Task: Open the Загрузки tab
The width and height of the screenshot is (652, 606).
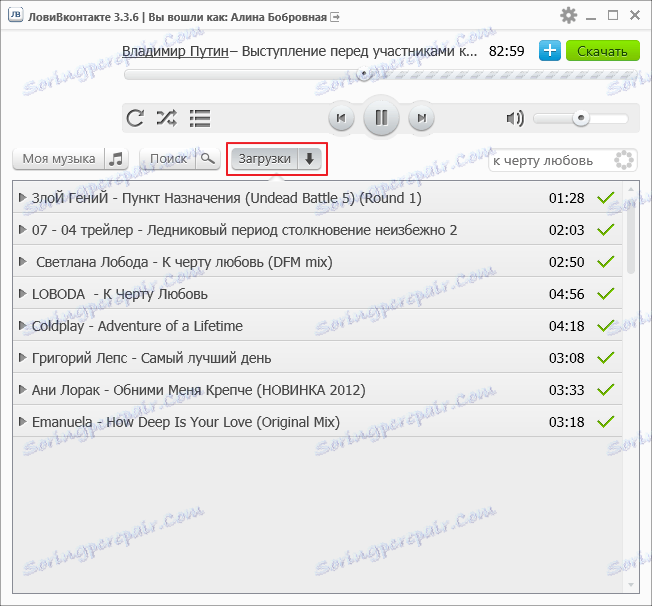Action: pos(264,158)
